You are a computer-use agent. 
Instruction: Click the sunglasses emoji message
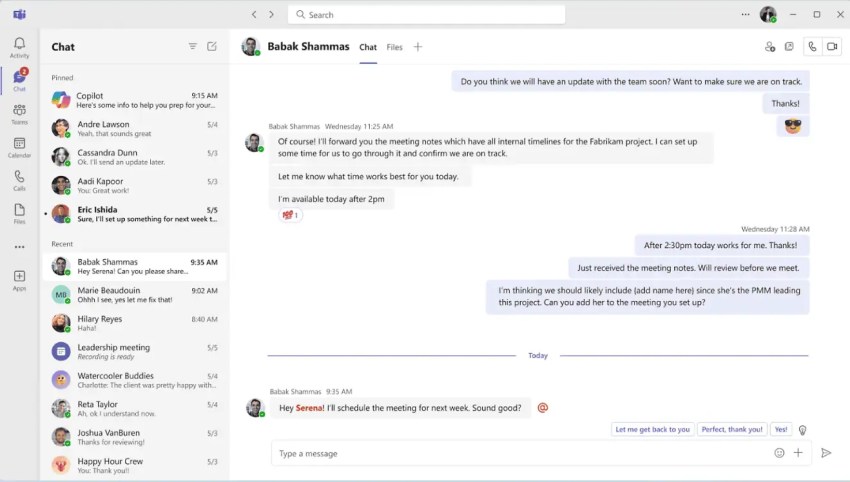pyautogui.click(x=793, y=126)
